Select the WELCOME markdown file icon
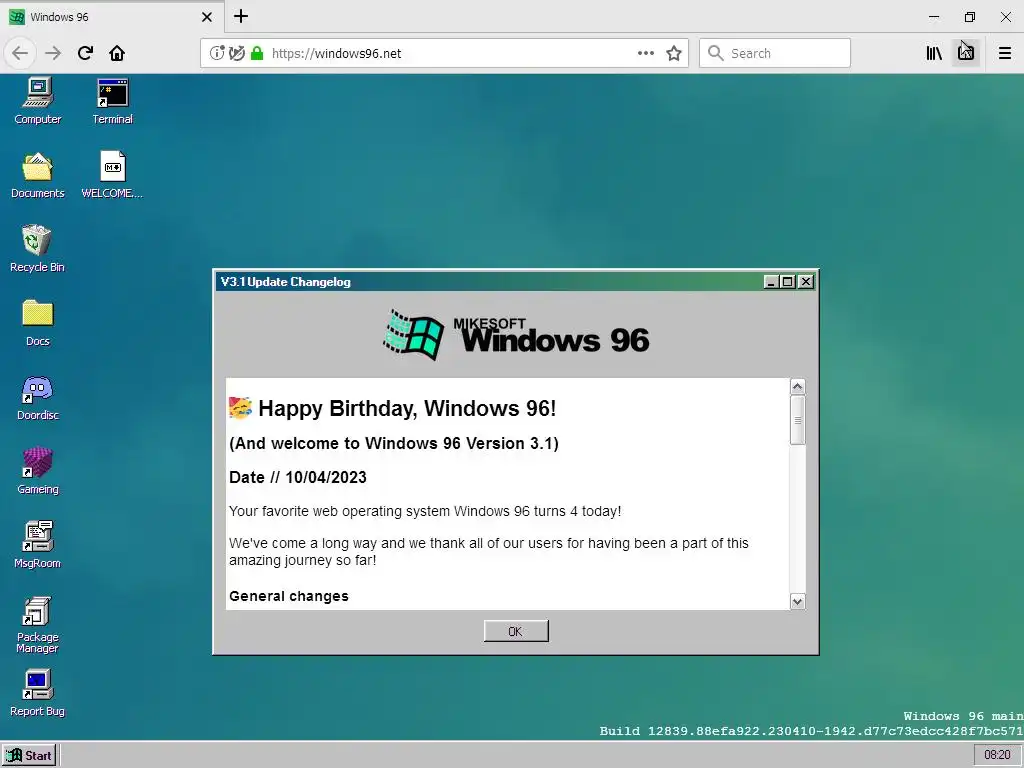 pyautogui.click(x=112, y=175)
